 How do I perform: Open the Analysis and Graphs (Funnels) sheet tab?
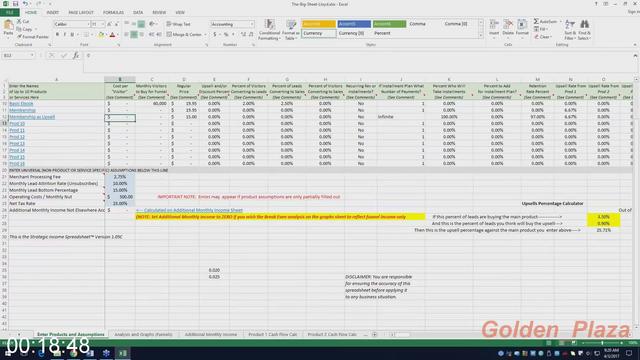click(x=143, y=334)
